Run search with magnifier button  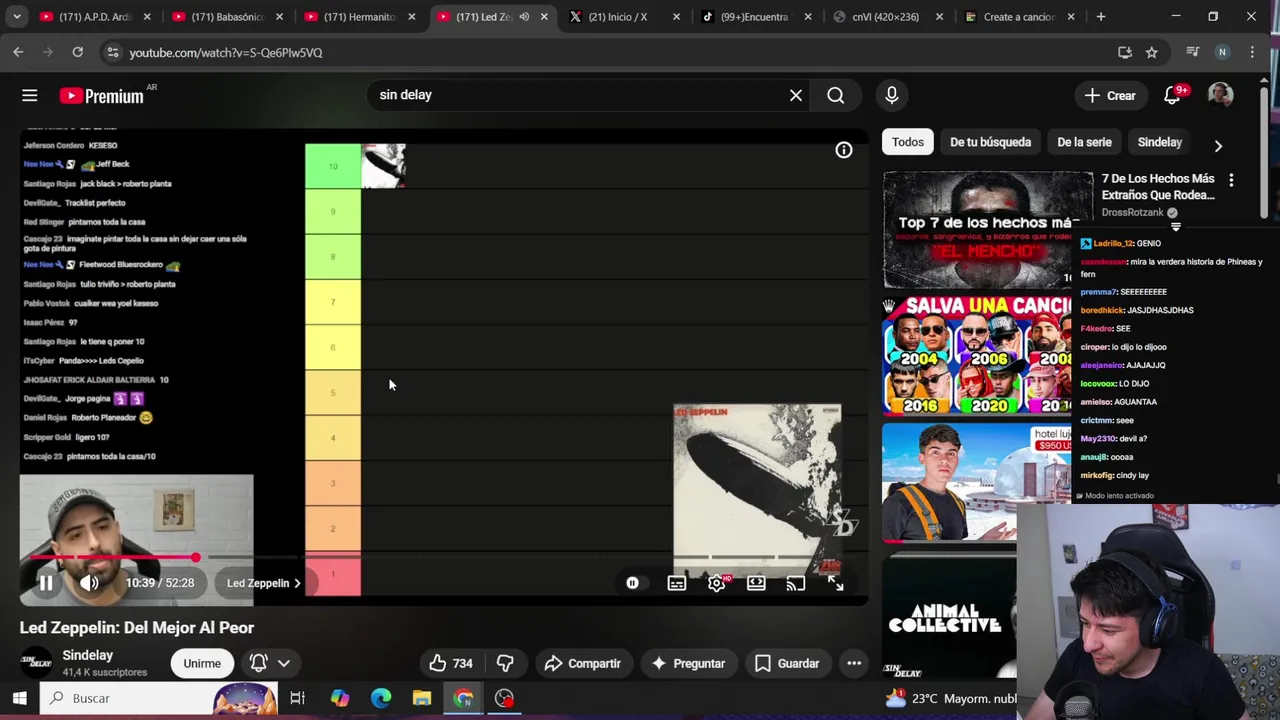(x=836, y=95)
